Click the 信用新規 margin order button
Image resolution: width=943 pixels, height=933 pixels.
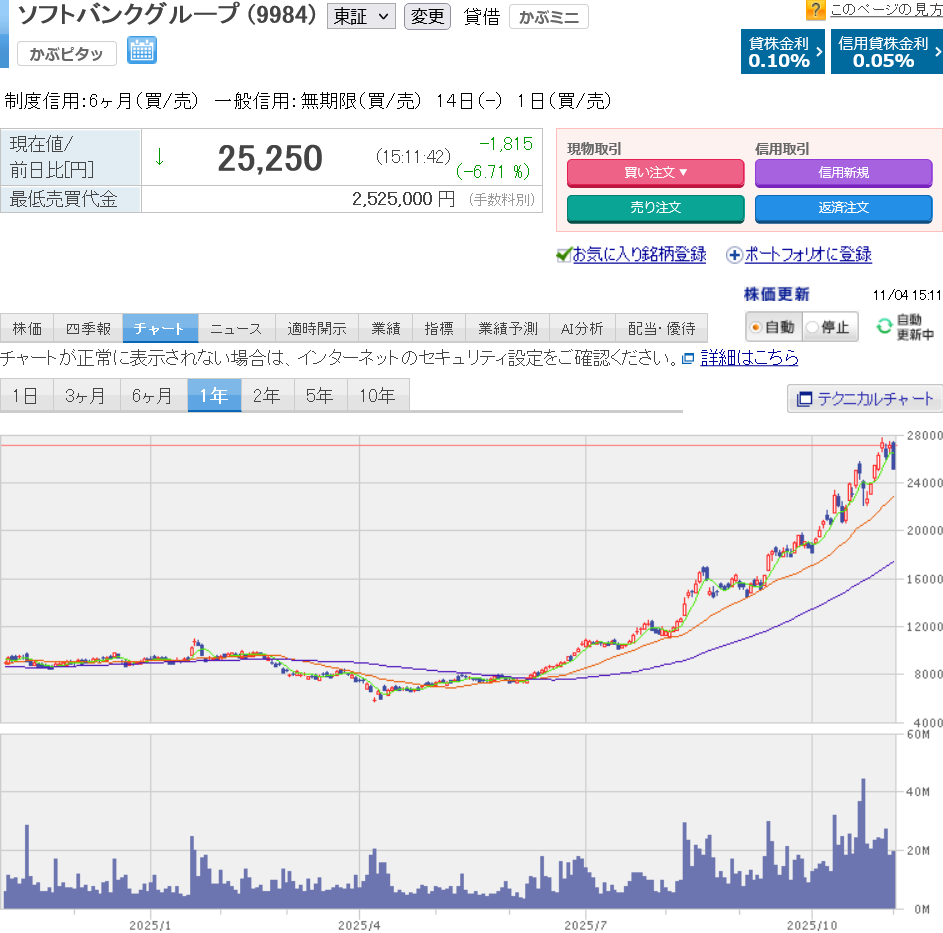tap(843, 172)
